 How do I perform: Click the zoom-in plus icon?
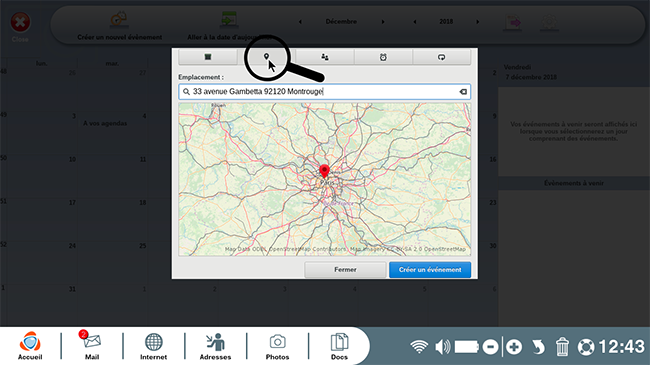(514, 347)
